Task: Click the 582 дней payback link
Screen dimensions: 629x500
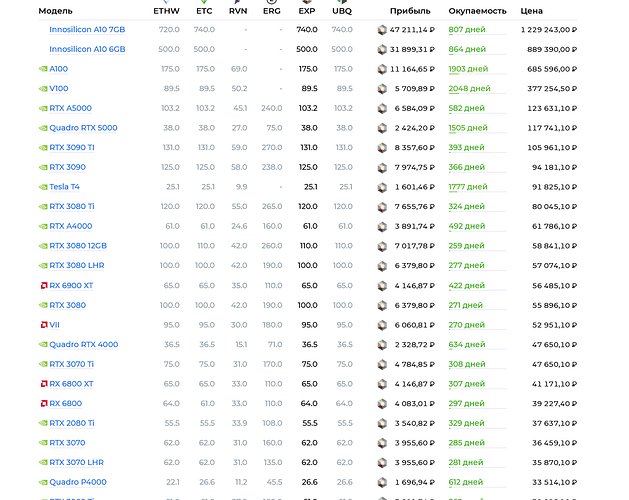Action: [467, 108]
